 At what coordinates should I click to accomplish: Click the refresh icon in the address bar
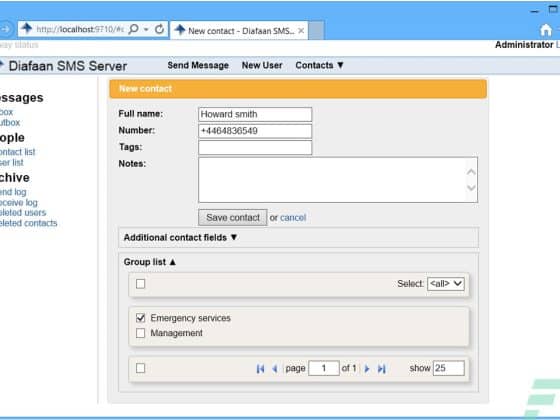click(x=159, y=29)
